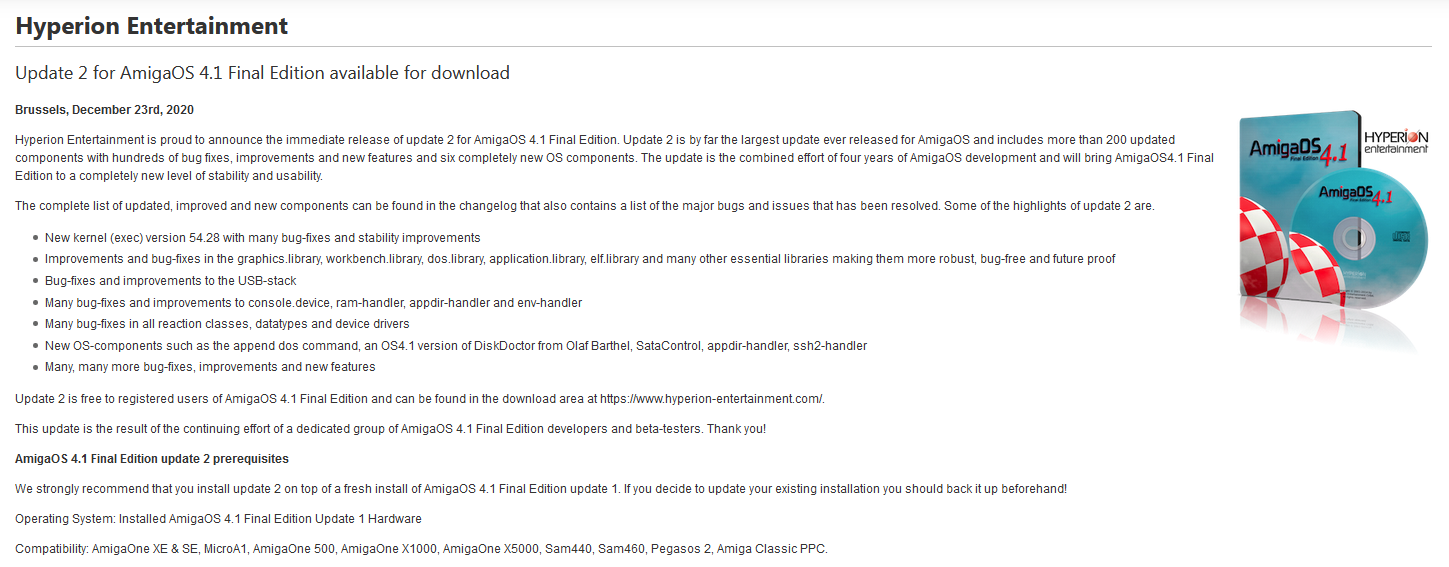
Task: Click the "Operating System: Installed AmigaOS" line
Action: click(x=218, y=519)
